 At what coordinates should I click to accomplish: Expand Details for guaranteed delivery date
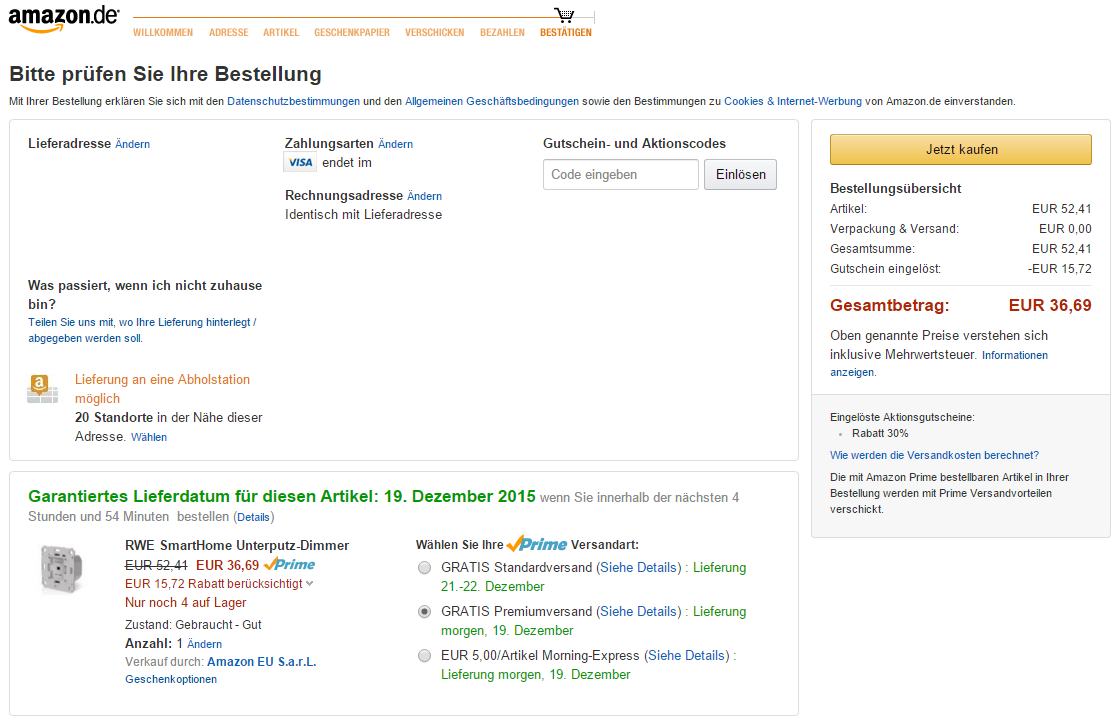[253, 517]
